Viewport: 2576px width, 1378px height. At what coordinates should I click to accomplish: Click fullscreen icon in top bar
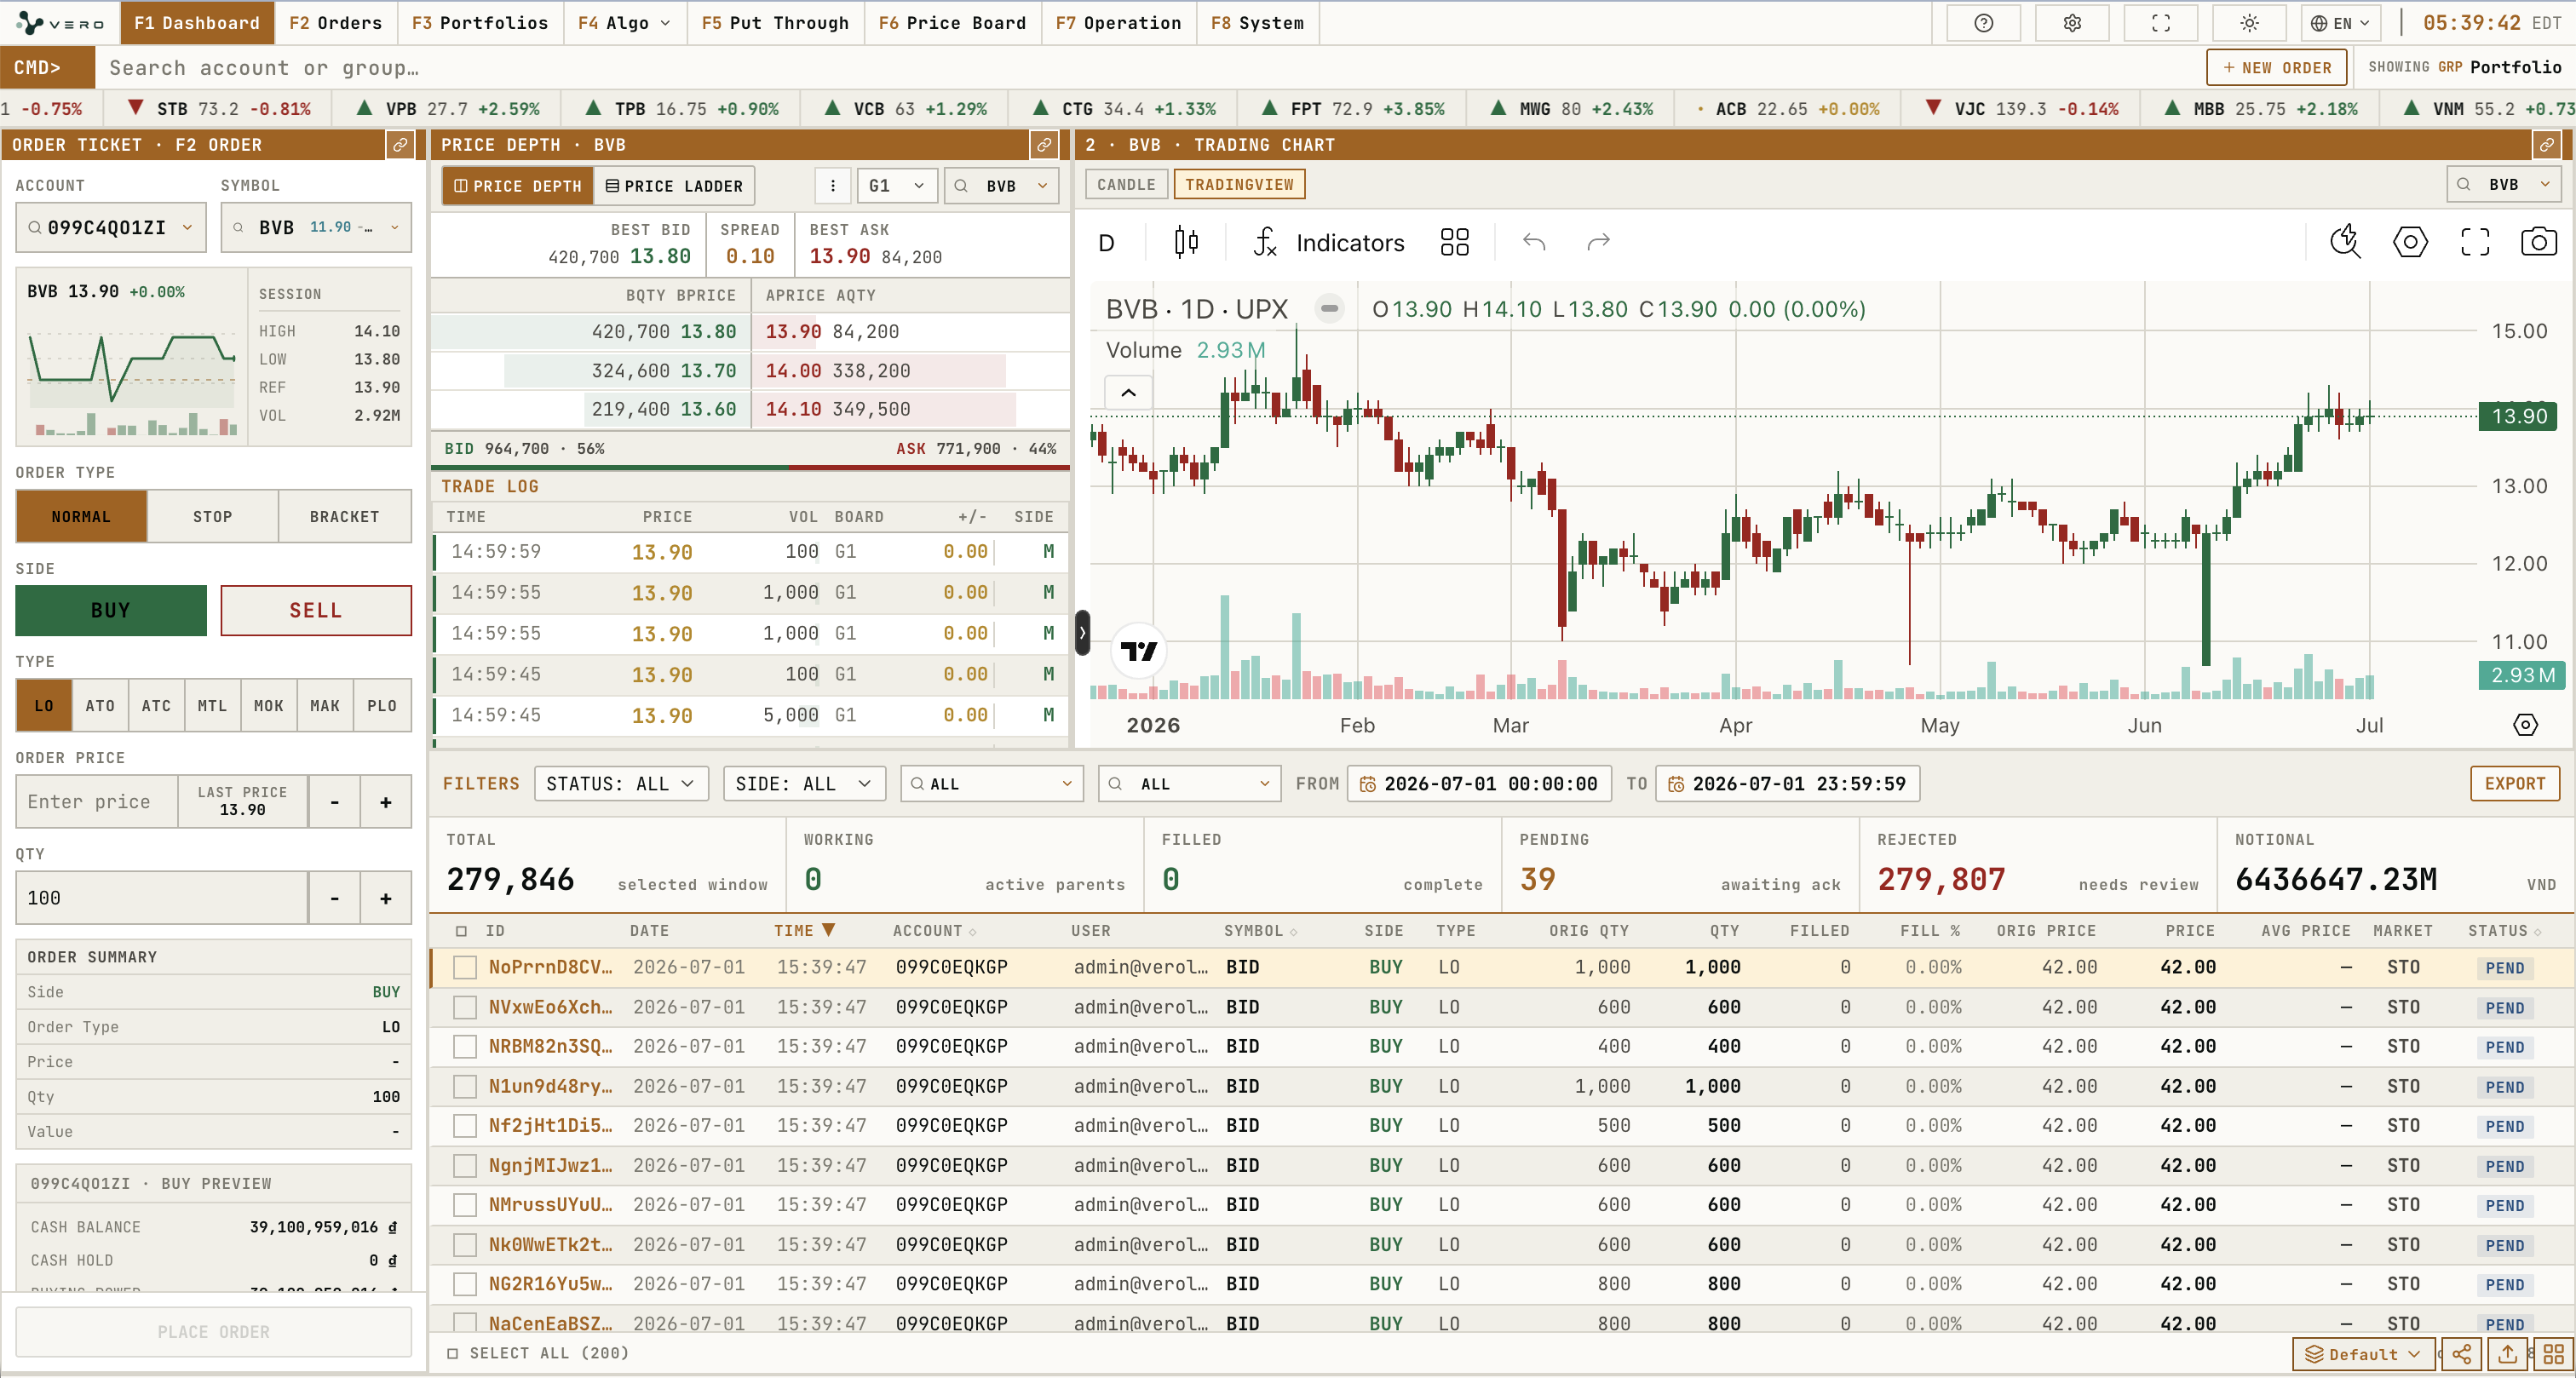point(2160,23)
